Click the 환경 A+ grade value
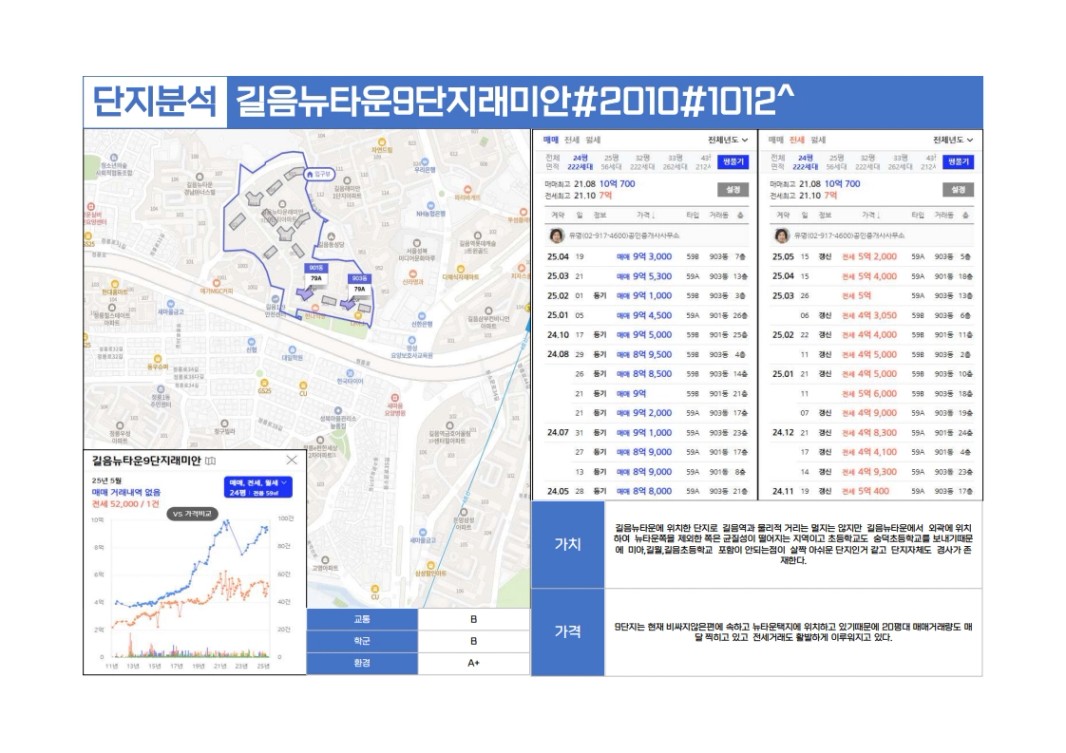 pyautogui.click(x=473, y=663)
